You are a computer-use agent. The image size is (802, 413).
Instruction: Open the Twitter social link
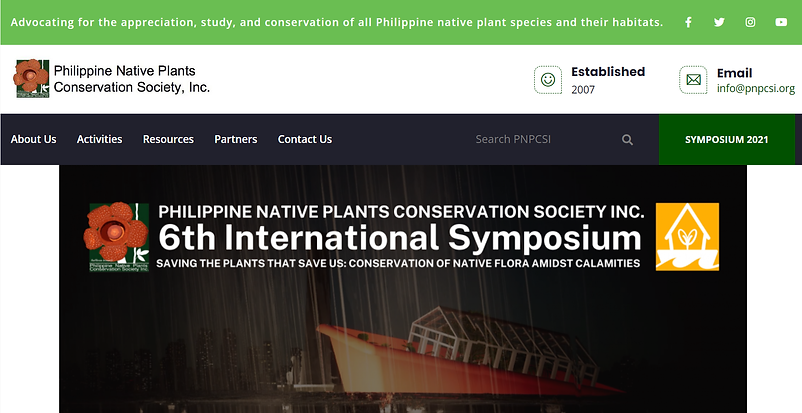pos(719,22)
